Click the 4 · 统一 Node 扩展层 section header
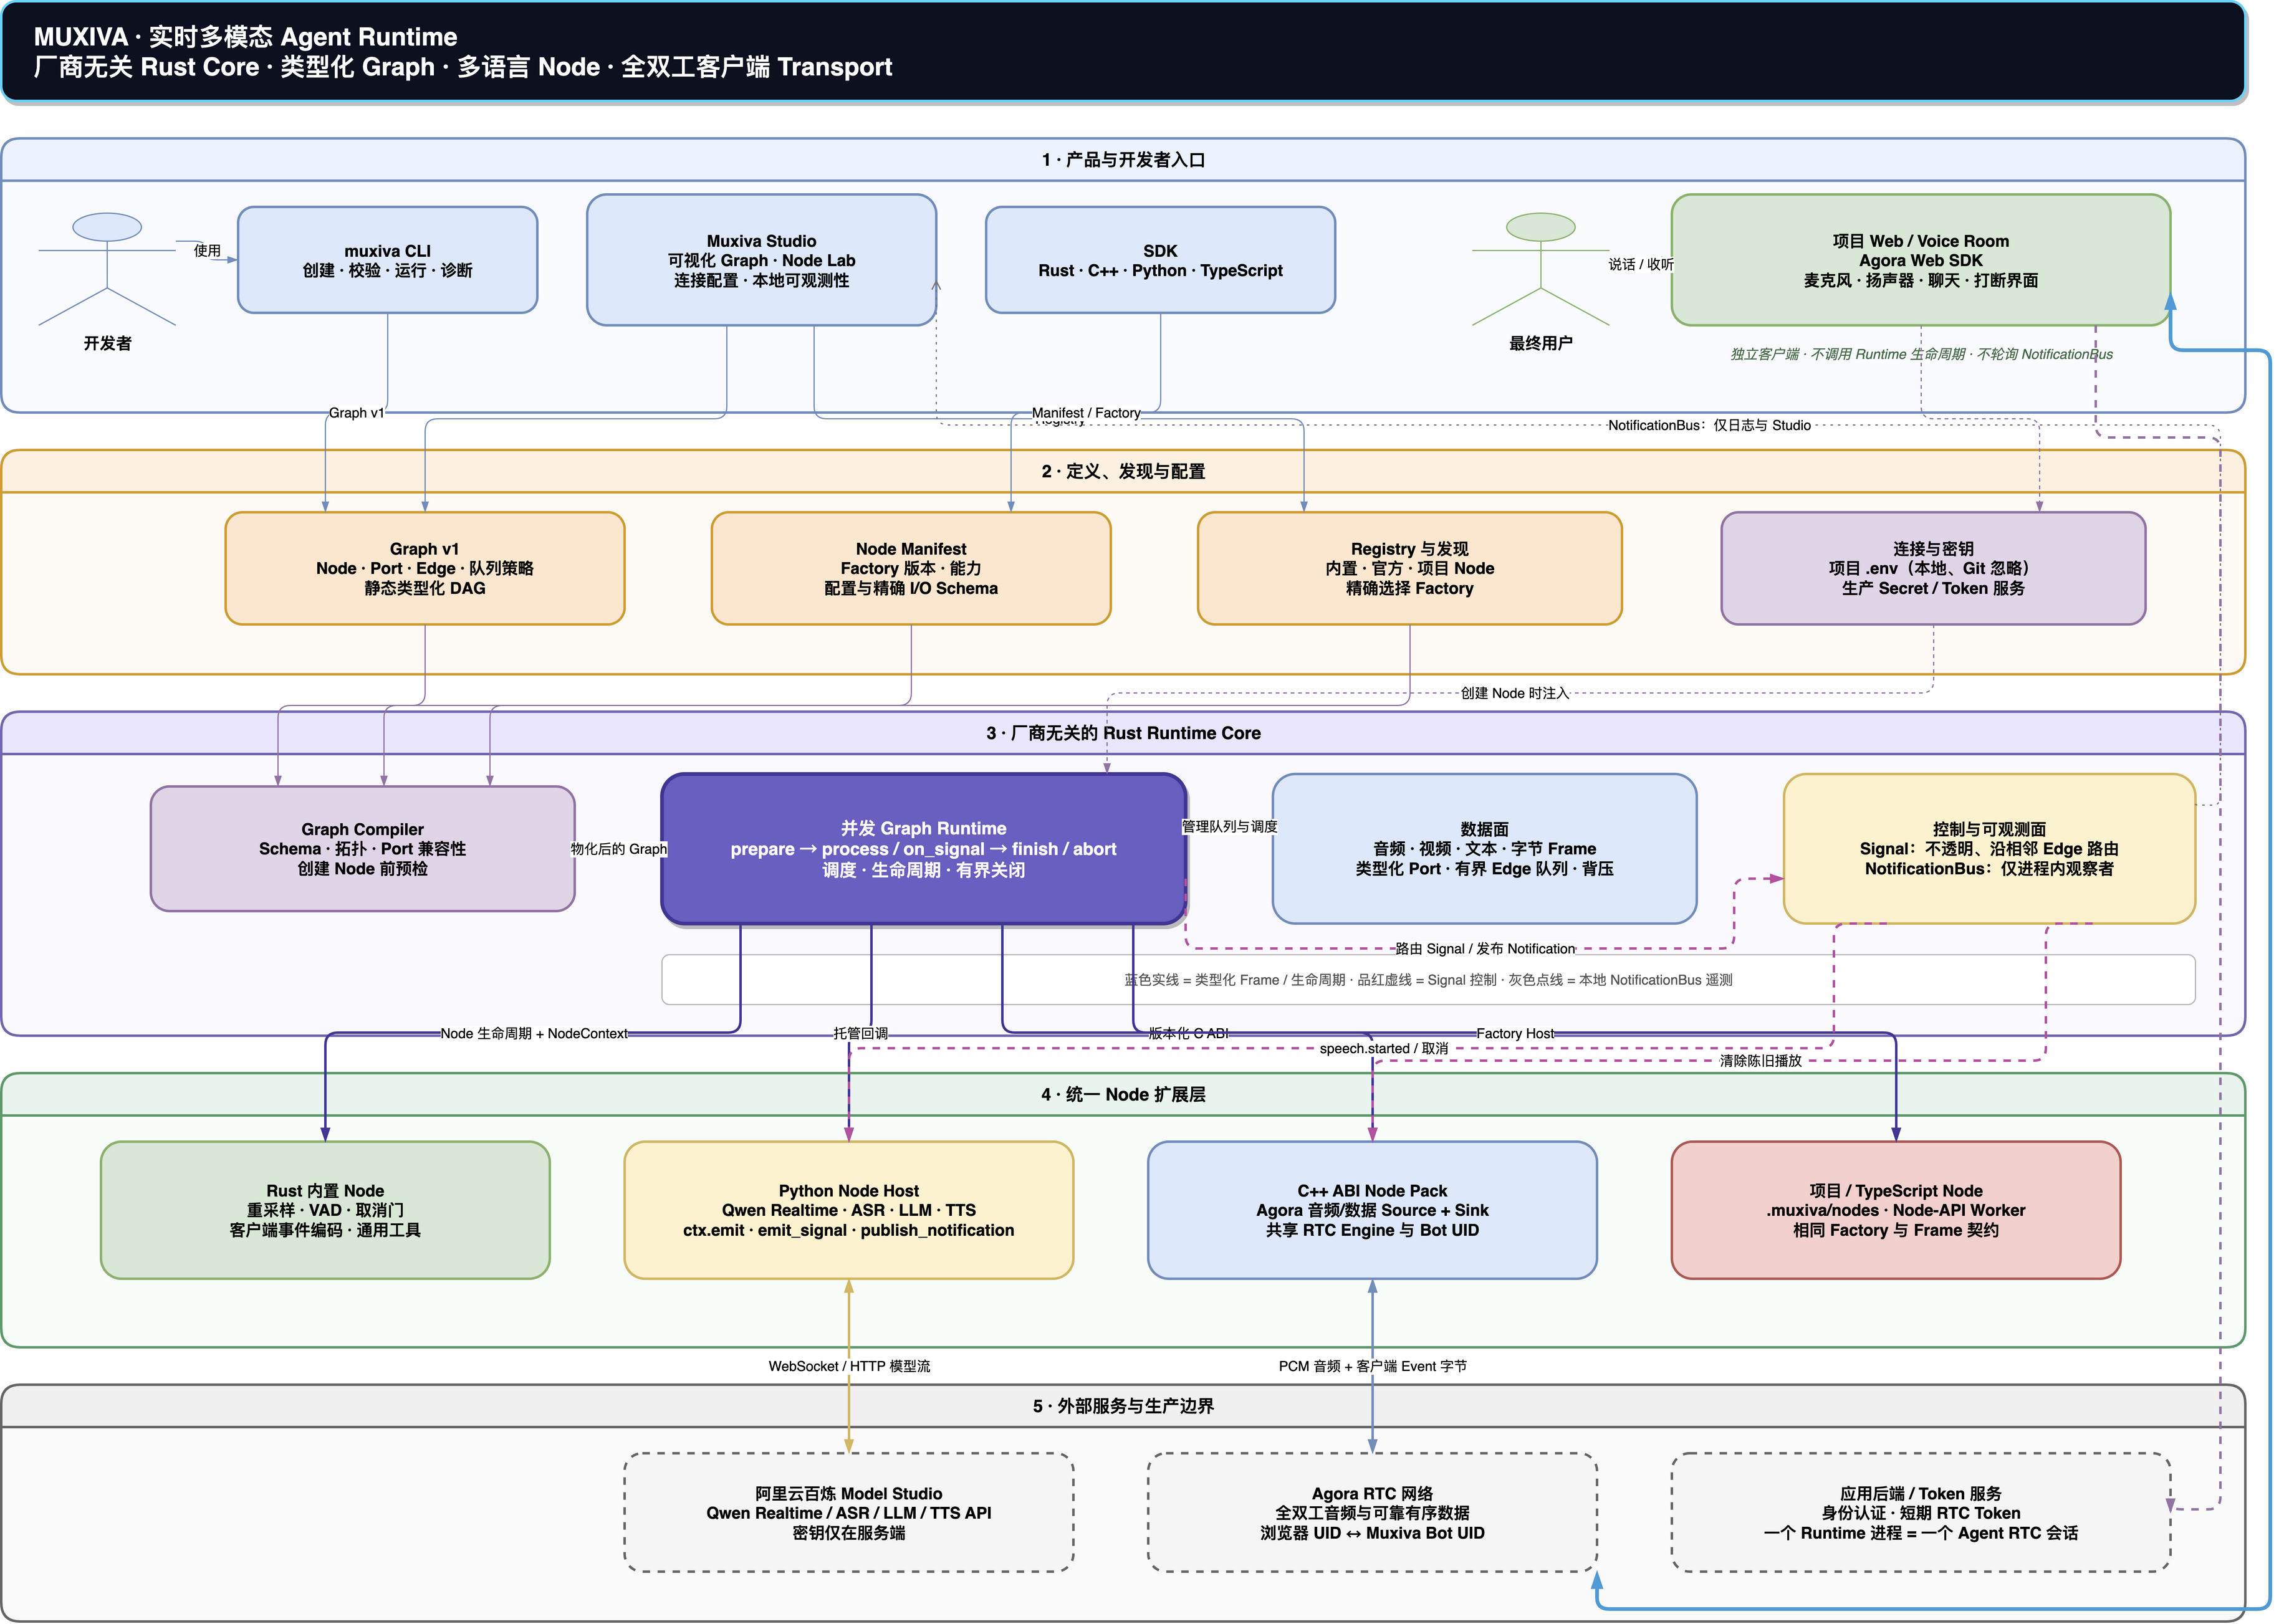Viewport: 2284px width, 1624px height. point(1123,1094)
